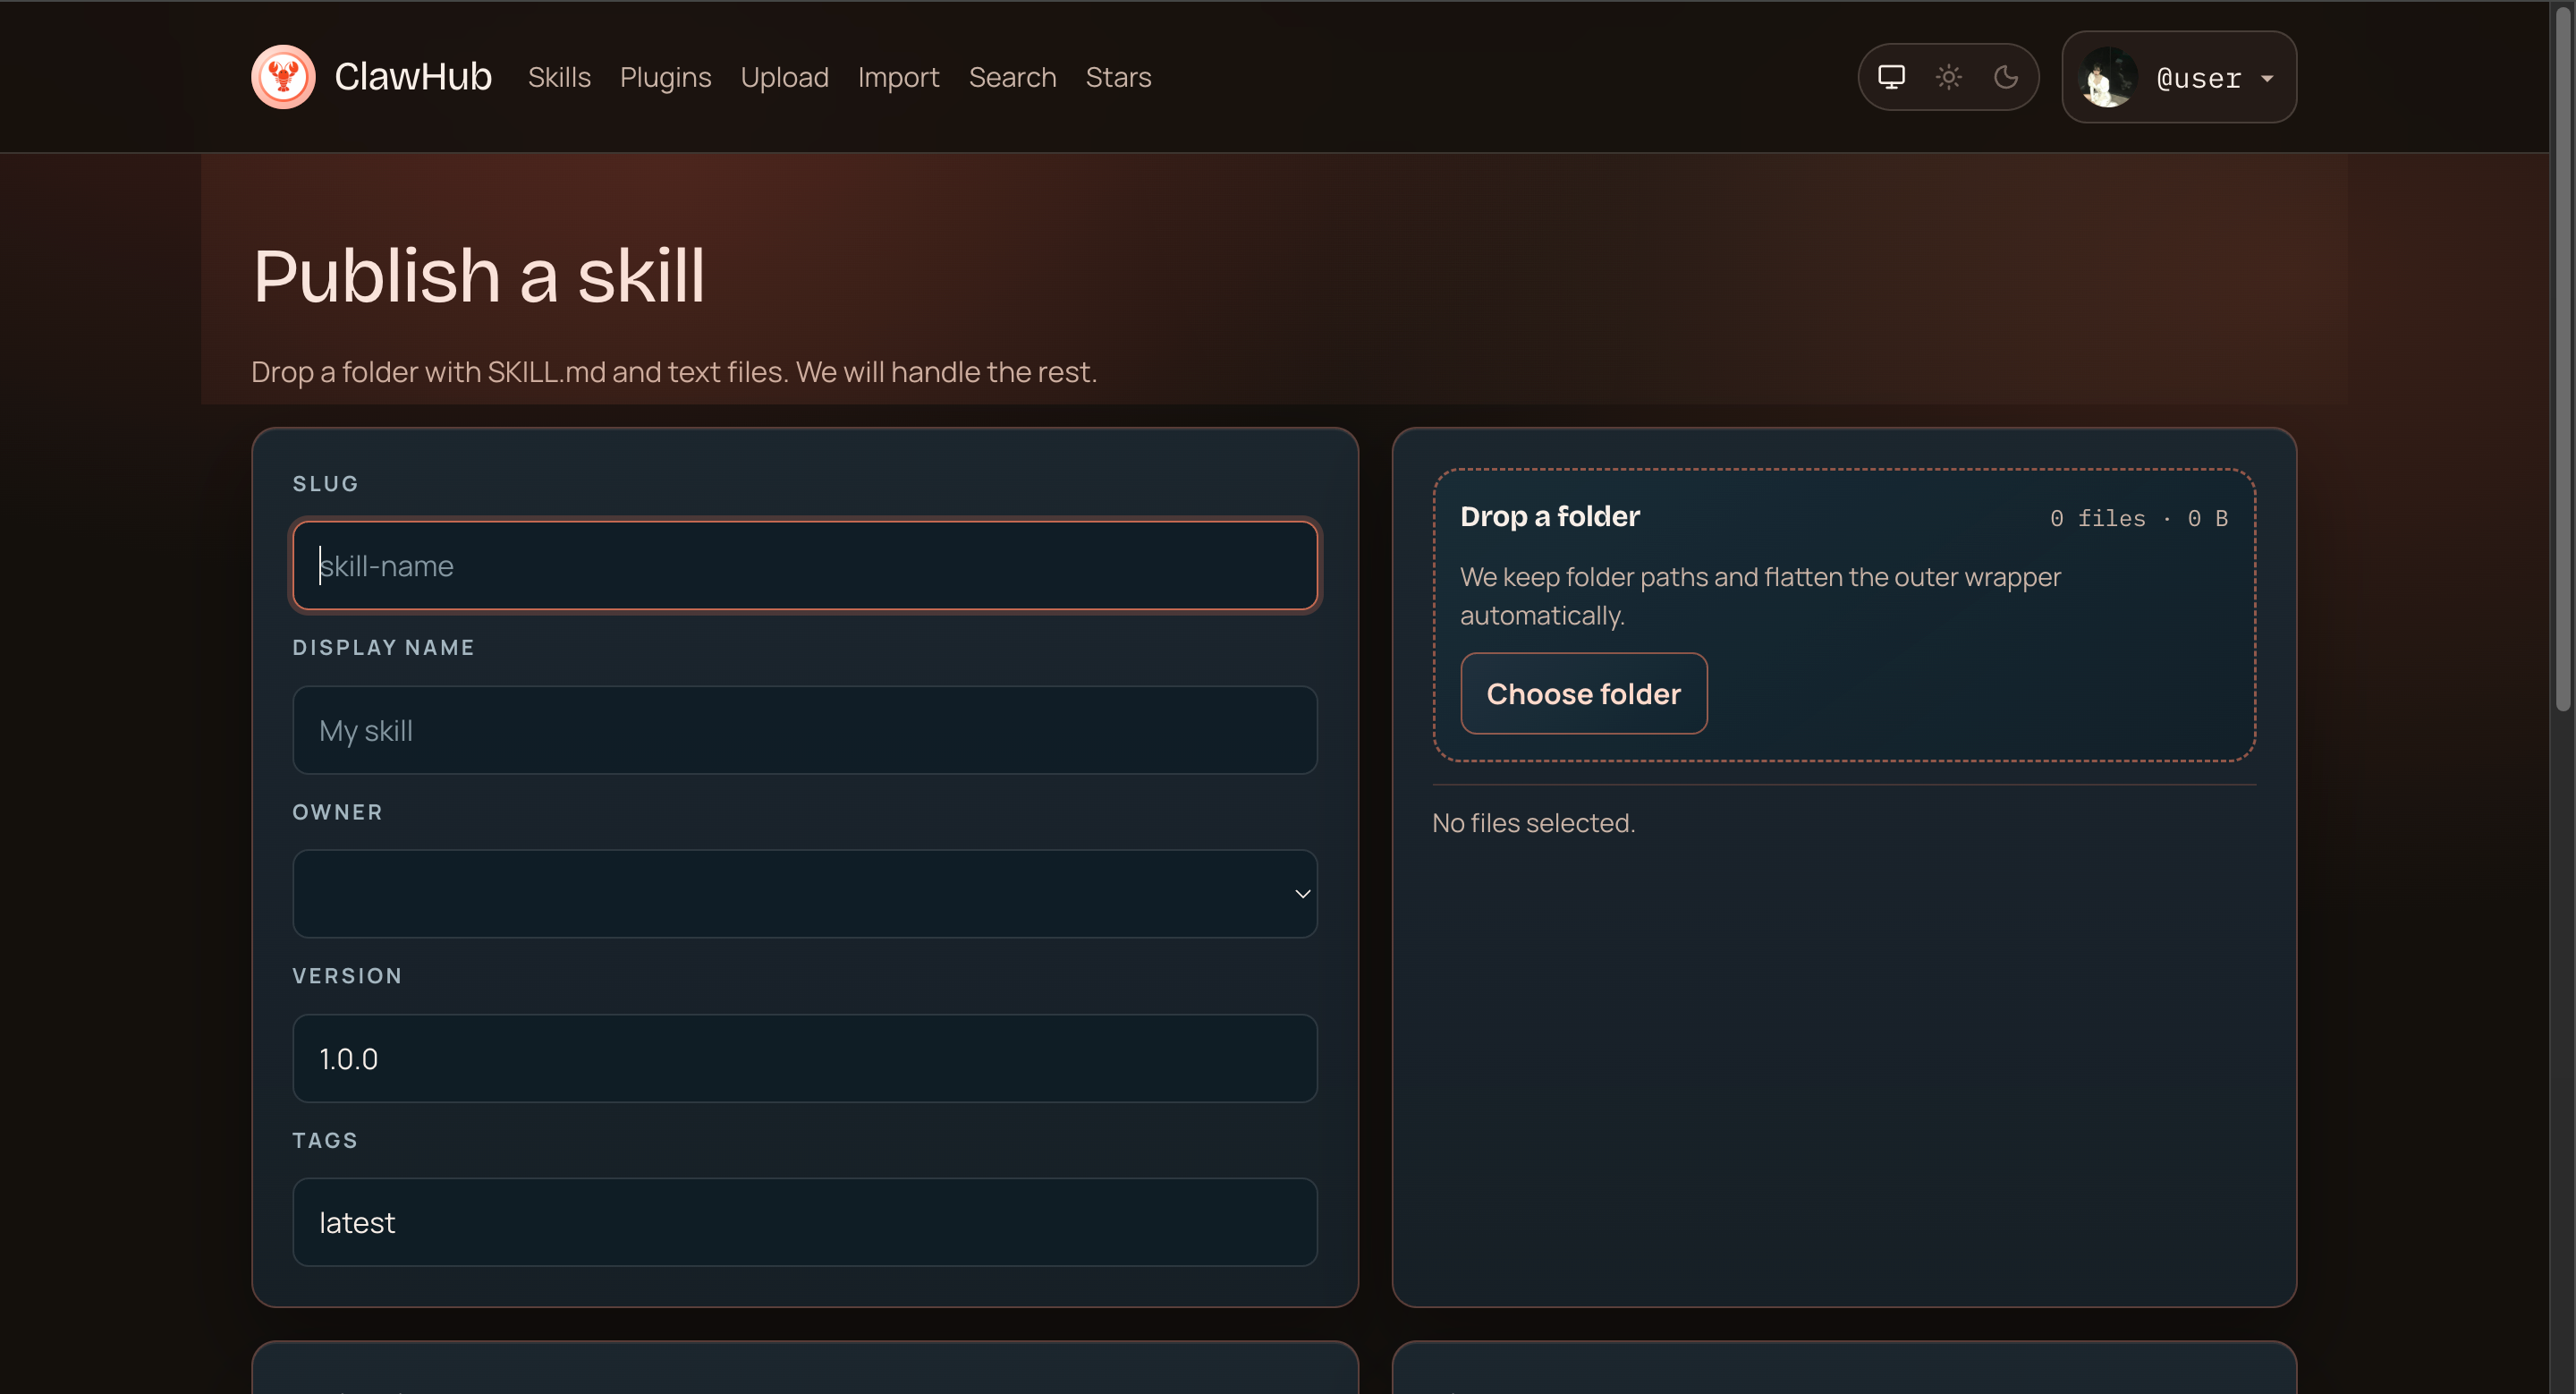The width and height of the screenshot is (2576, 1394).
Task: Go to the Skills nav item
Action: 559,77
